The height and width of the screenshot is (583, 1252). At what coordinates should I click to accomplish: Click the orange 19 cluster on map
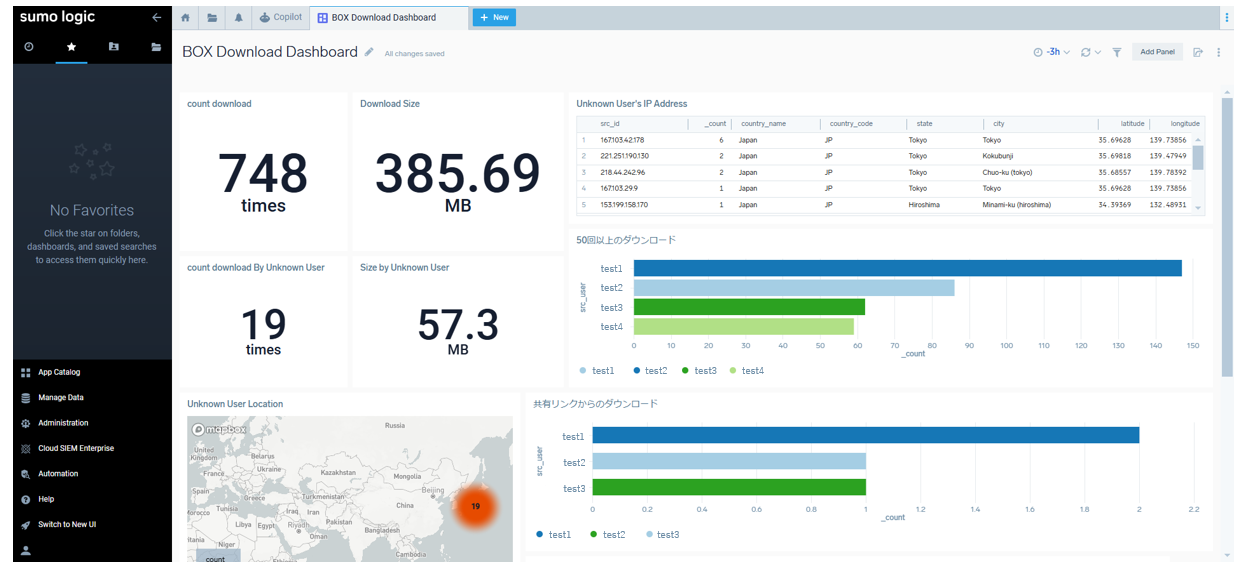tap(476, 507)
